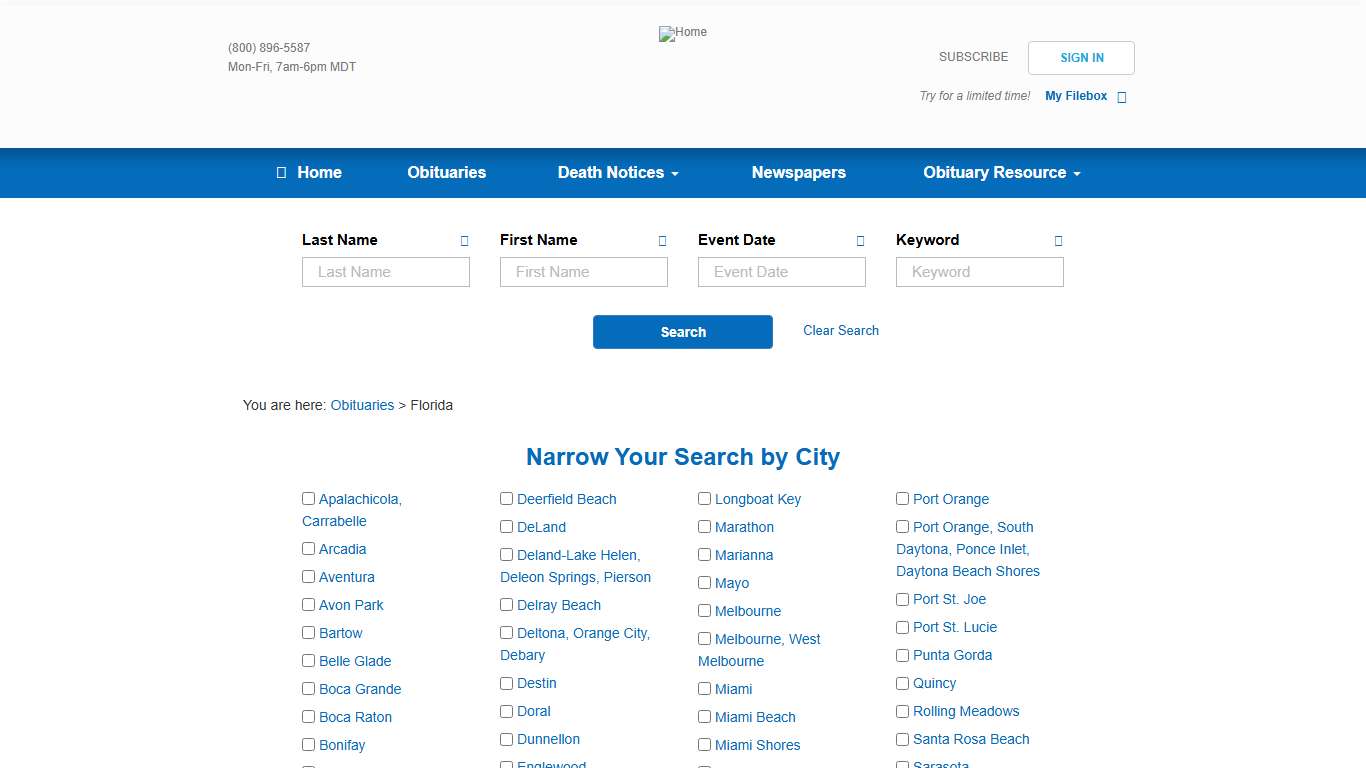1366x768 pixels.
Task: Click the Home logo image at top
Action: pos(682,33)
